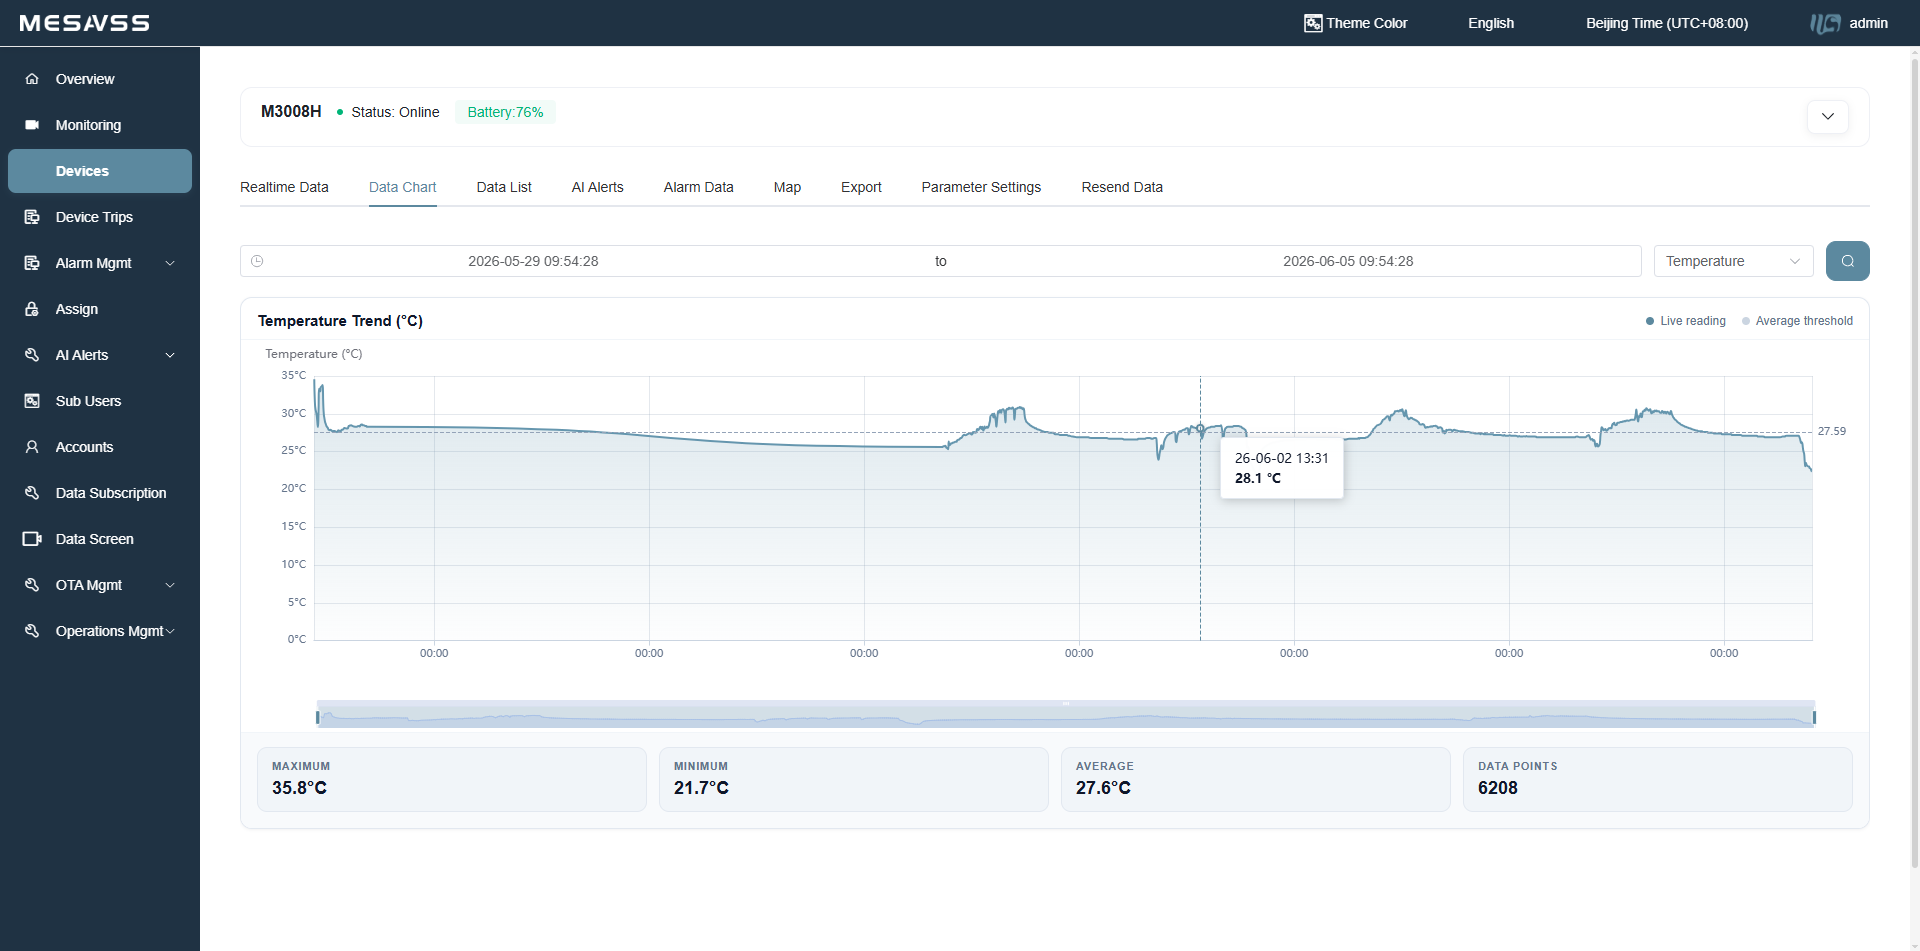Open the Alarm Data tab

pos(699,187)
